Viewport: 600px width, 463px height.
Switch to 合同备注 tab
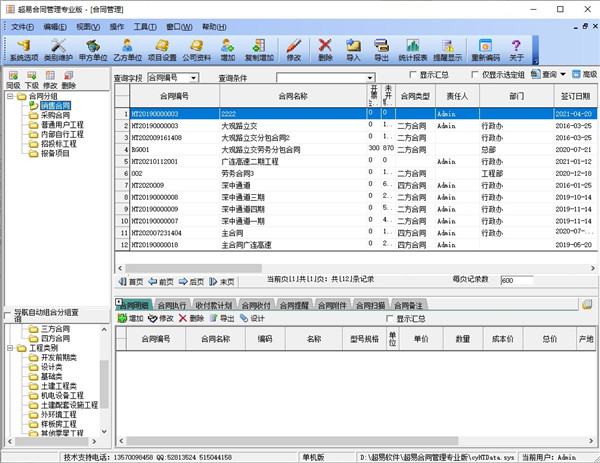[408, 305]
